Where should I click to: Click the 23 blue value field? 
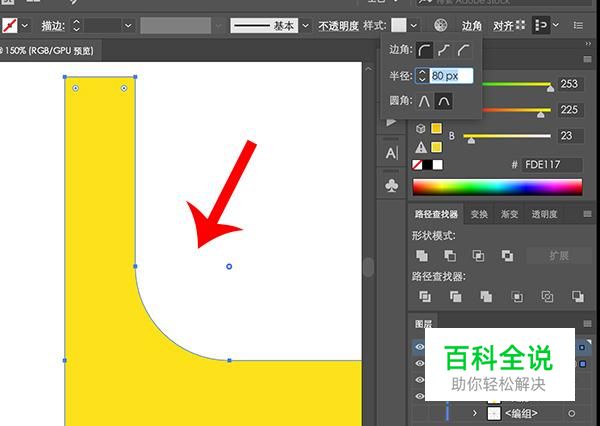coord(570,136)
